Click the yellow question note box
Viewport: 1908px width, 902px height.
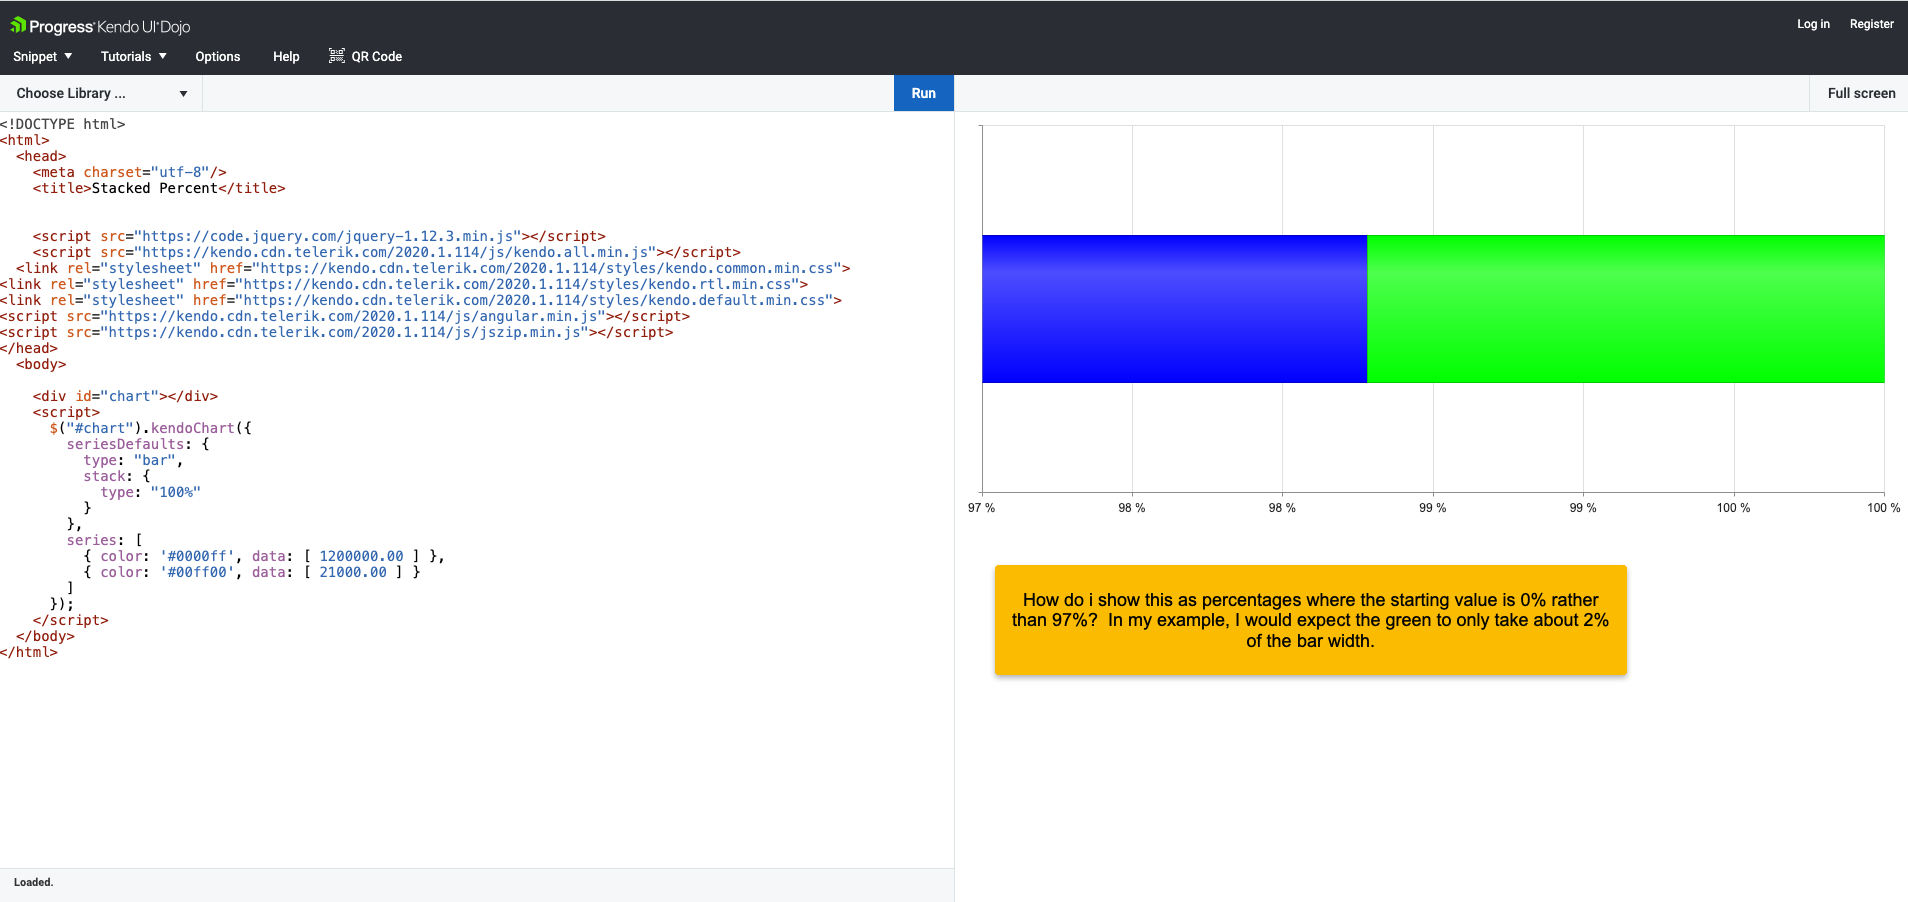(1310, 620)
